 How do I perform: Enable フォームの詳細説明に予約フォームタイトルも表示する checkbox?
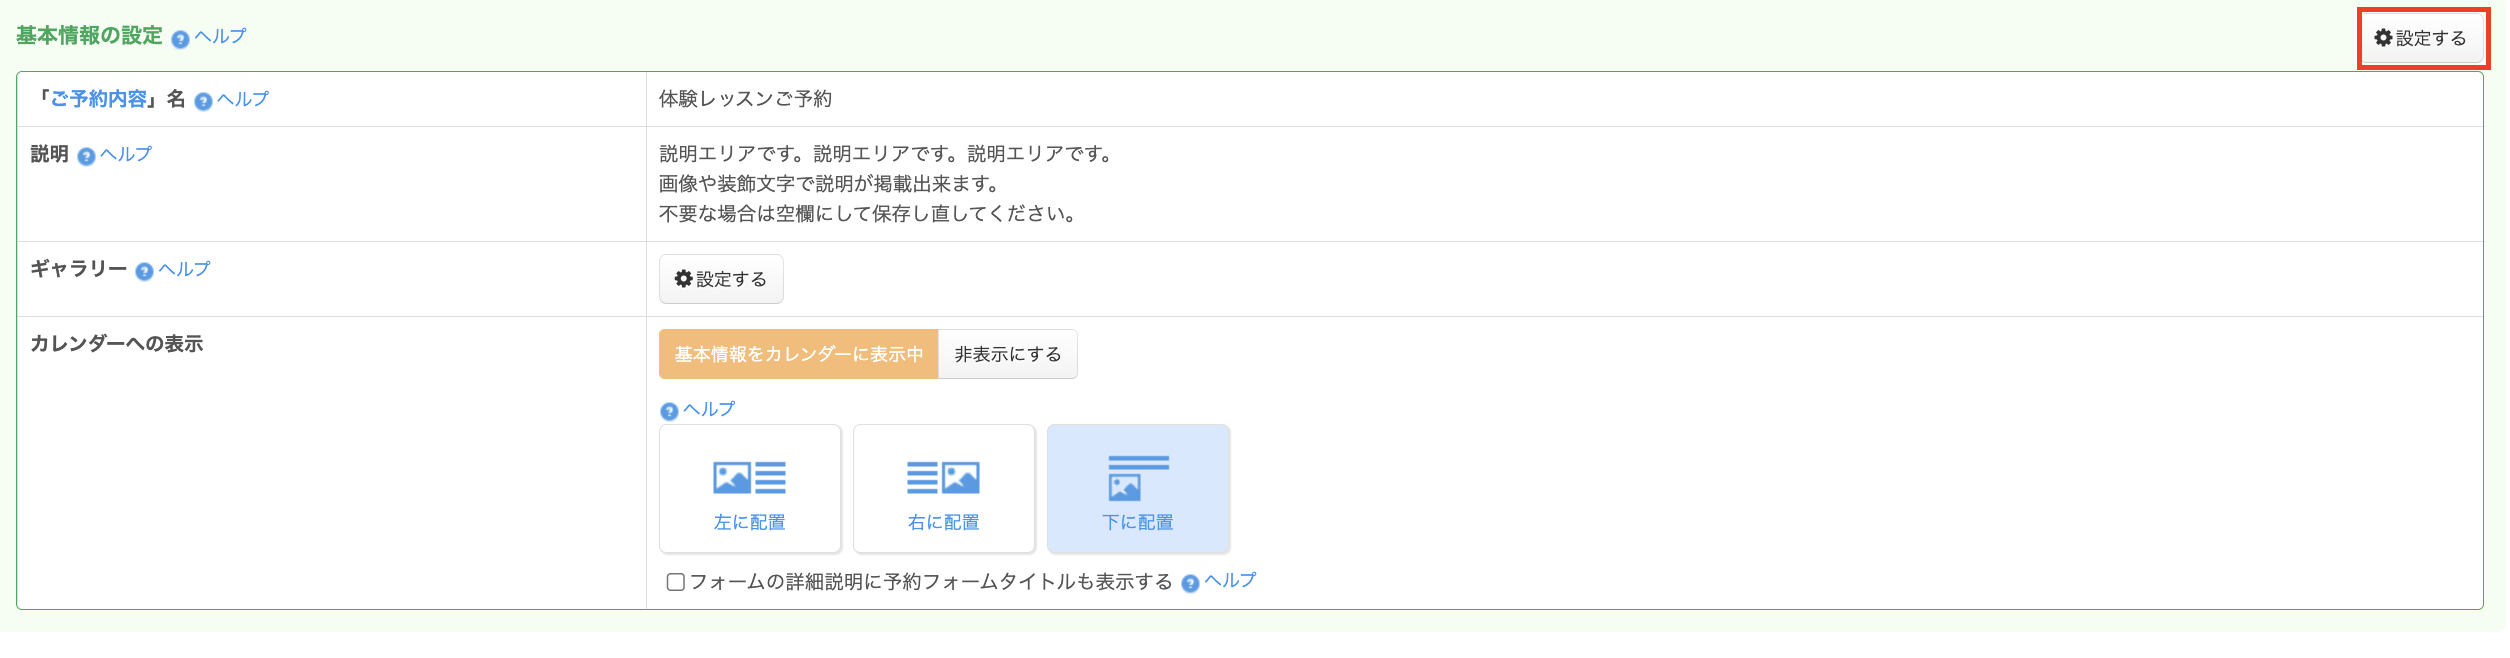tap(676, 582)
